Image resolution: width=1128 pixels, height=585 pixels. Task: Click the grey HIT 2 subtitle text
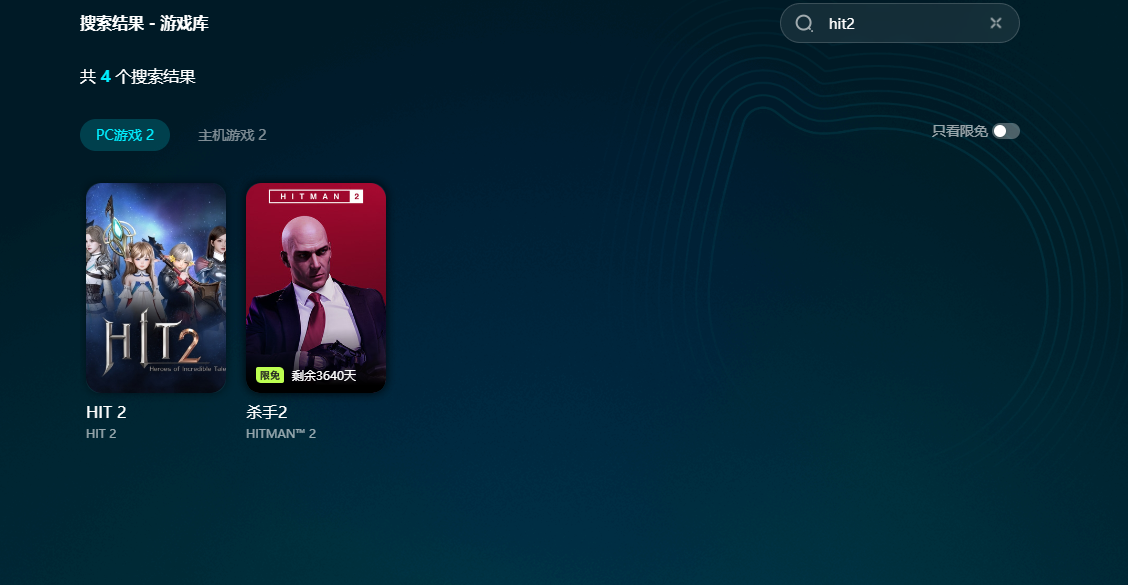101,434
